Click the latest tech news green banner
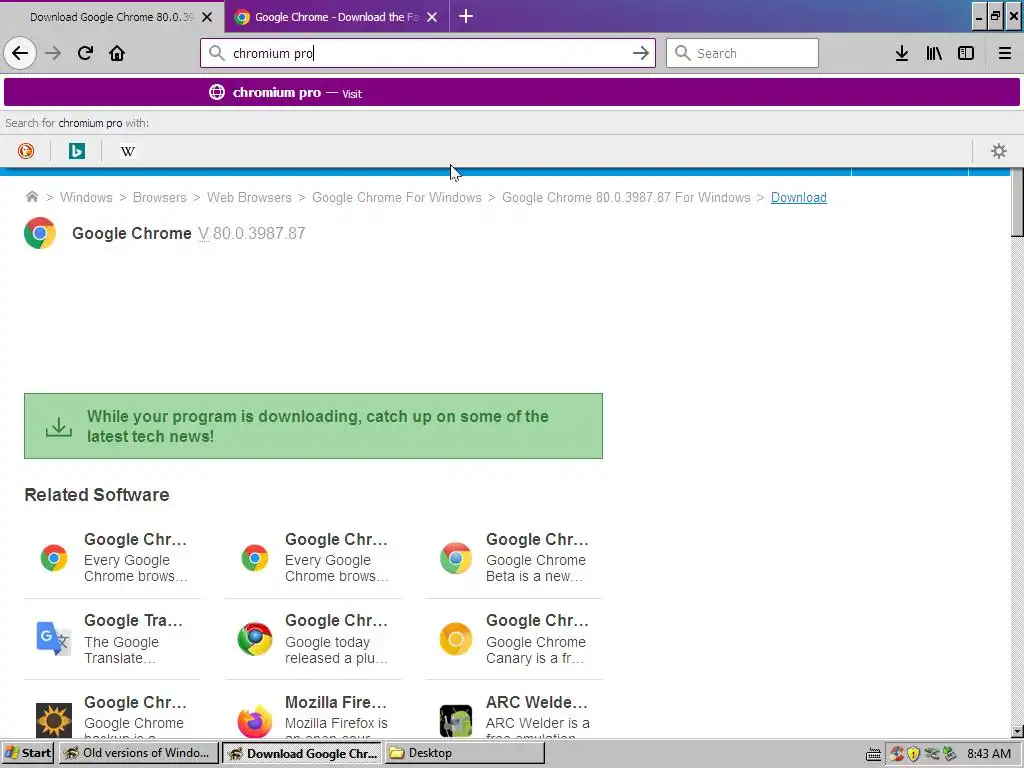 (x=313, y=426)
